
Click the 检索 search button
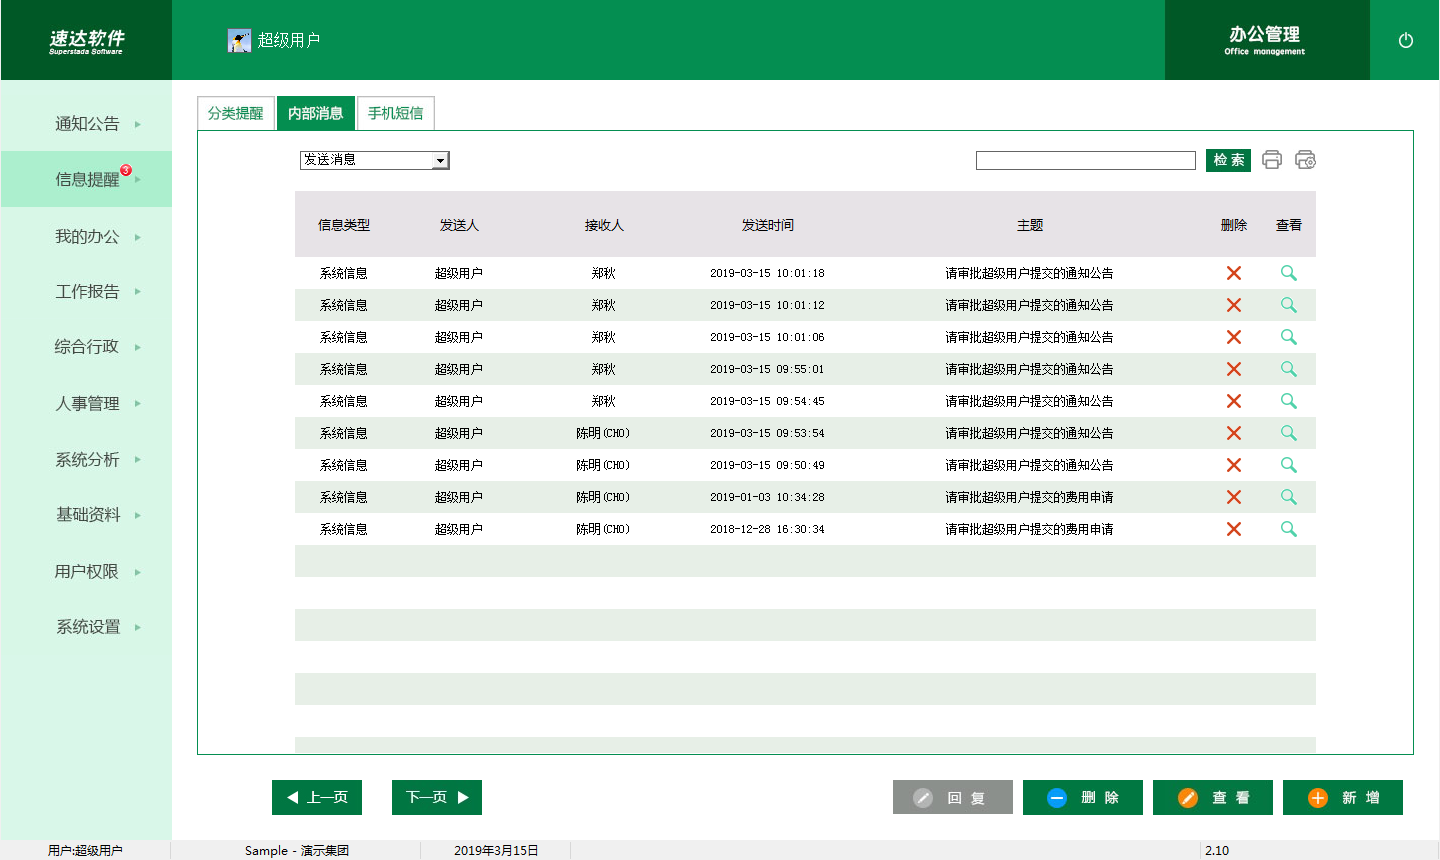[x=1228, y=160]
